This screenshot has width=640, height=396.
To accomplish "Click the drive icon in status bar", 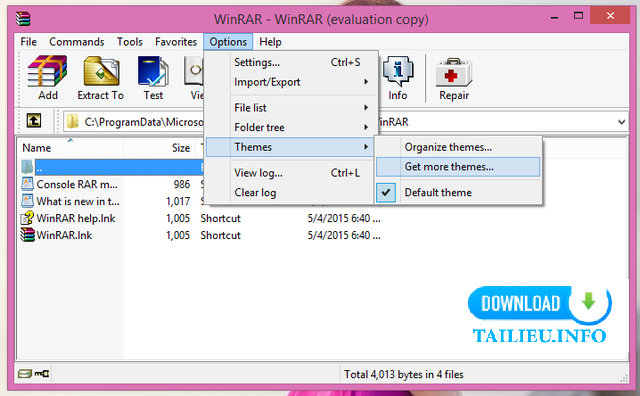I will [x=24, y=373].
